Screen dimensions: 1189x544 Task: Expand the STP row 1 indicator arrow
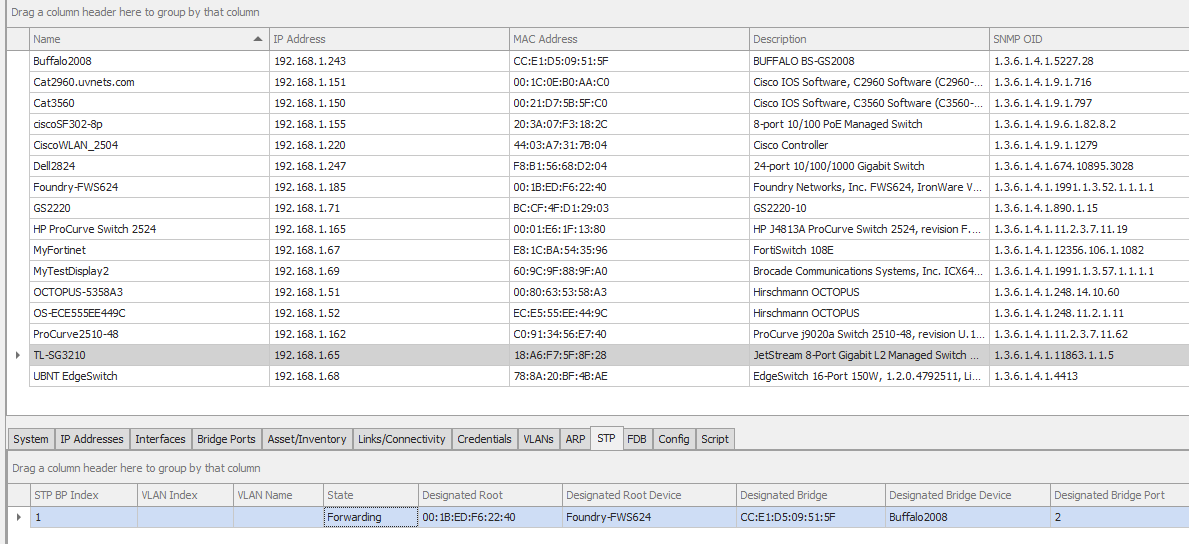(18, 517)
